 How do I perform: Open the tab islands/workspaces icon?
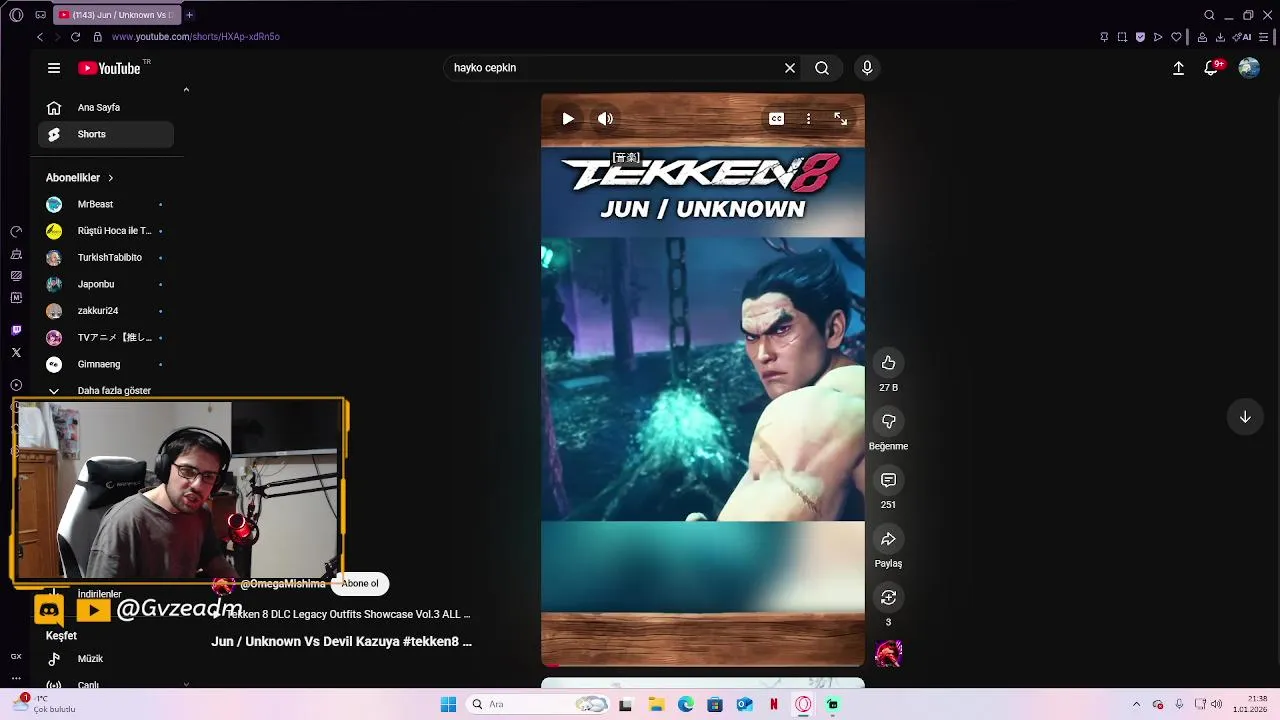pyautogui.click(x=40, y=15)
